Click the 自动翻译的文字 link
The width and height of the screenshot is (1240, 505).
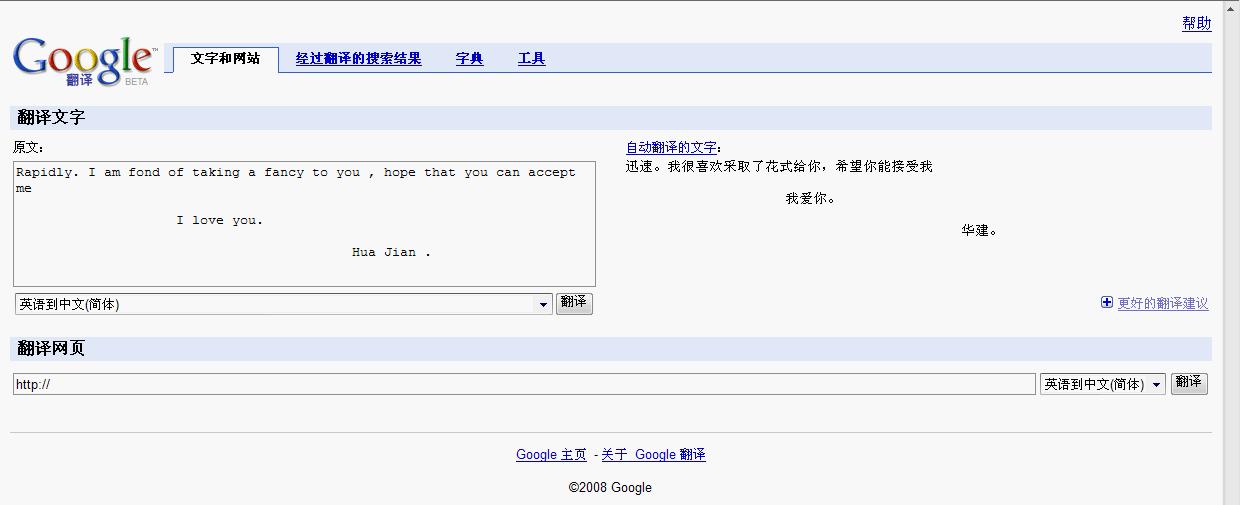[x=671, y=148]
